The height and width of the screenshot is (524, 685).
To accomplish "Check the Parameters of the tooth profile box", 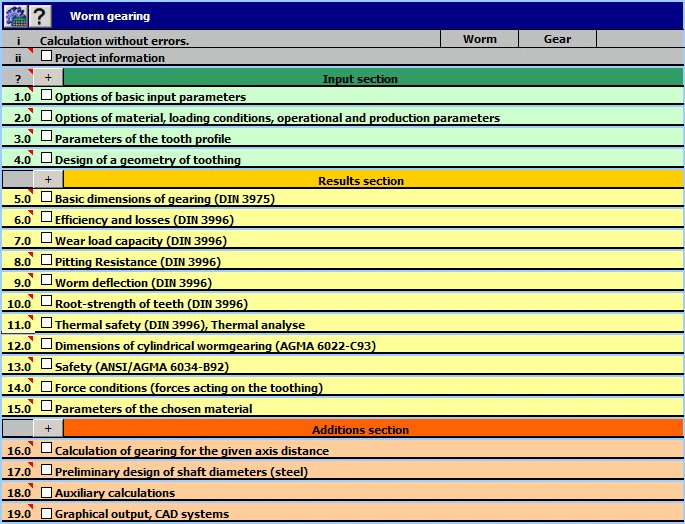I will click(x=46, y=138).
